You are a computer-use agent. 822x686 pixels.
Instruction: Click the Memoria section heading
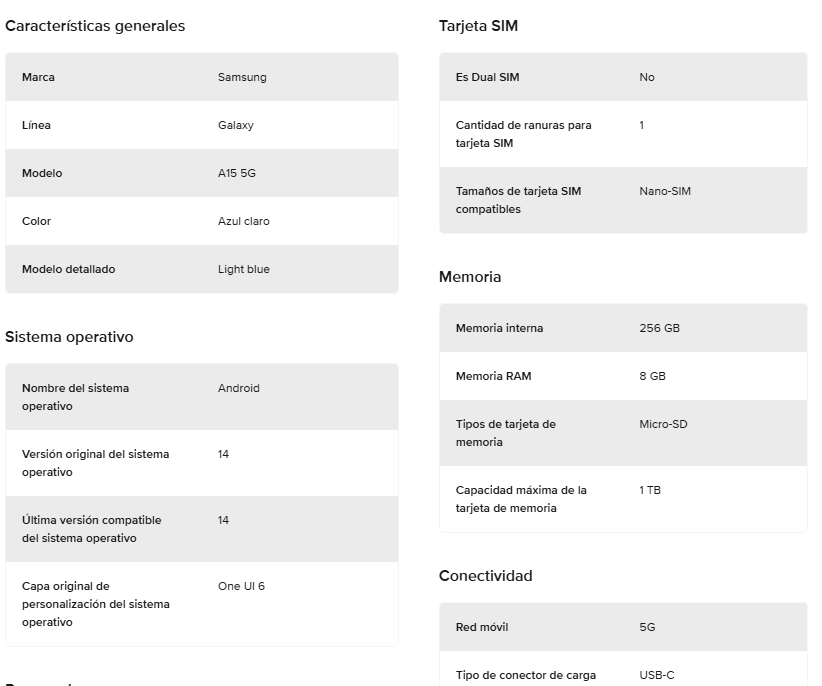point(470,277)
